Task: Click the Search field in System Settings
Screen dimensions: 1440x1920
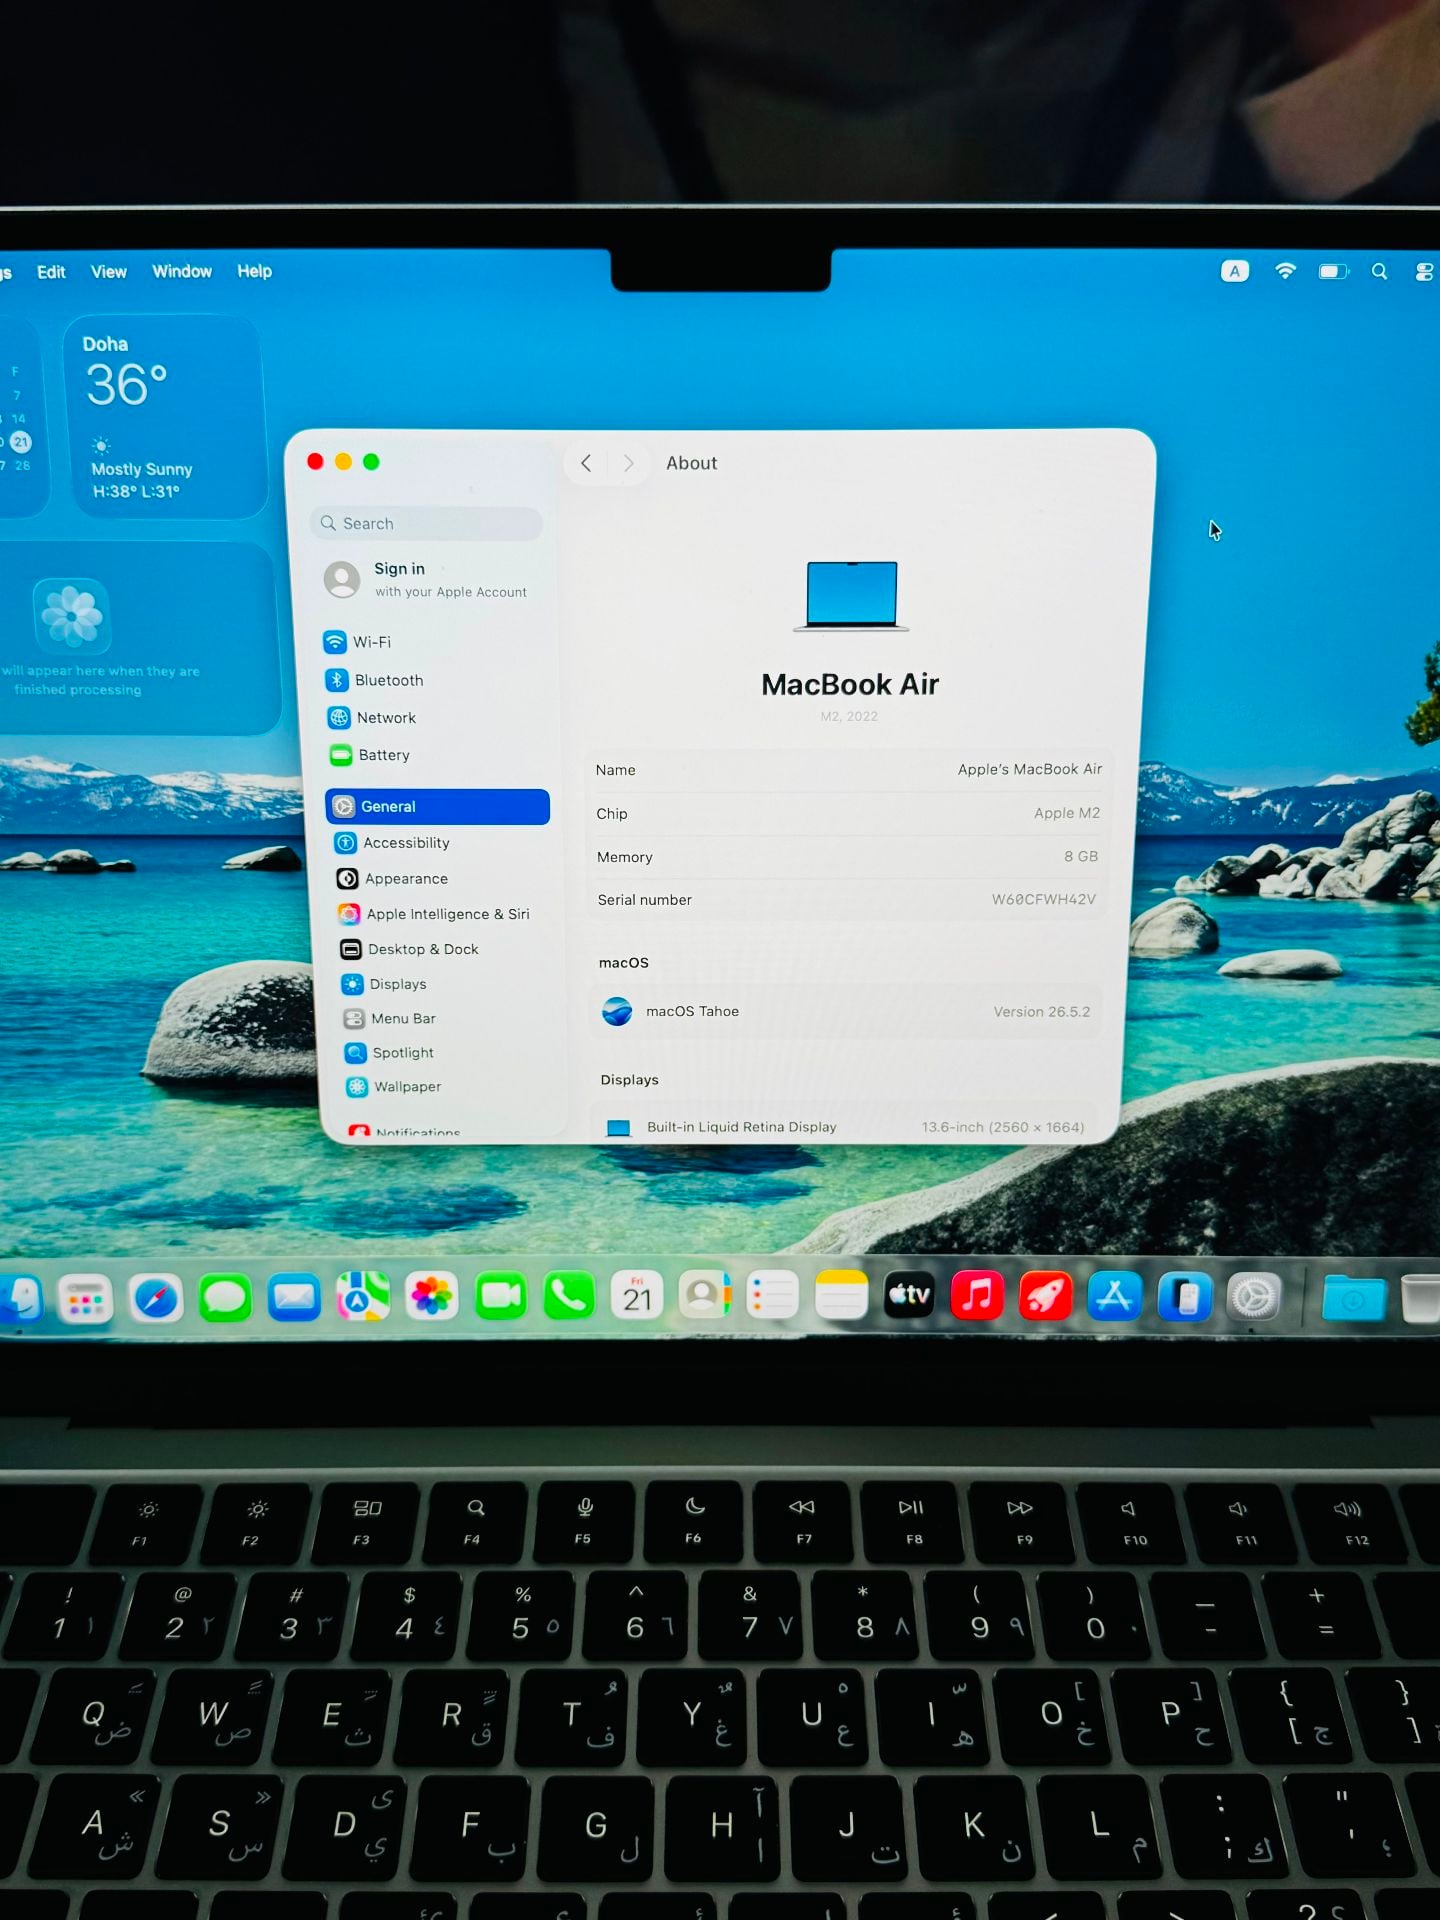Action: point(427,523)
